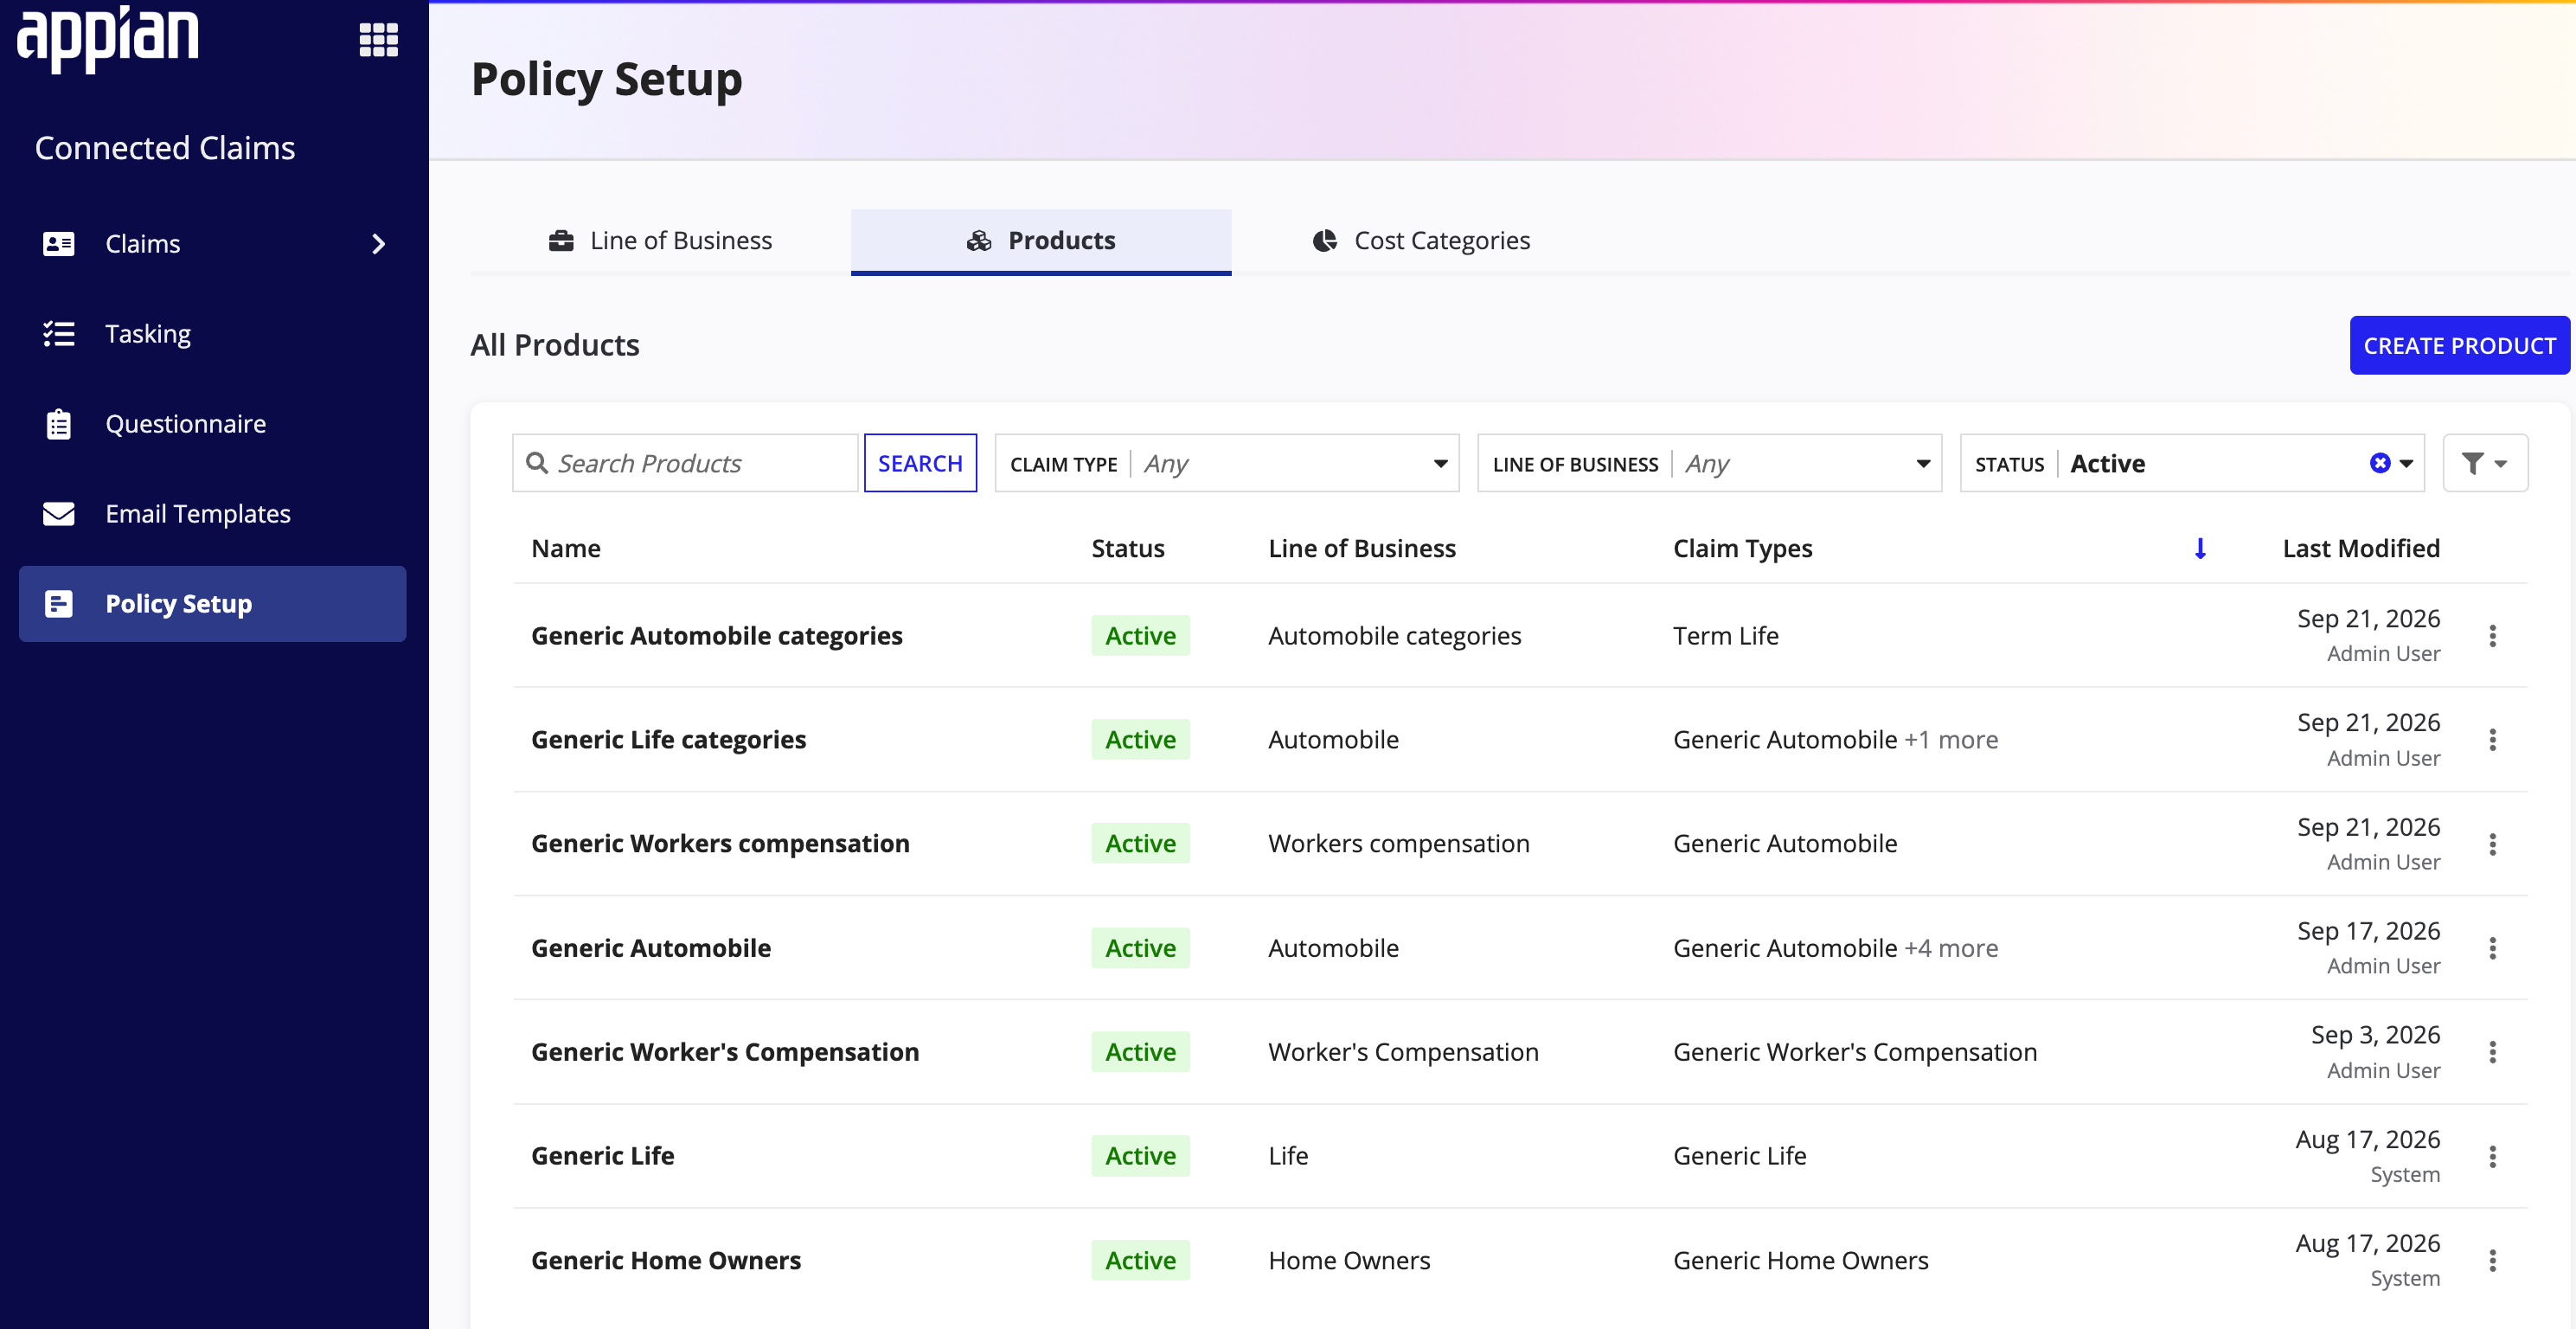Viewport: 2576px width, 1329px height.
Task: Clear the Active status filter
Action: 2380,463
